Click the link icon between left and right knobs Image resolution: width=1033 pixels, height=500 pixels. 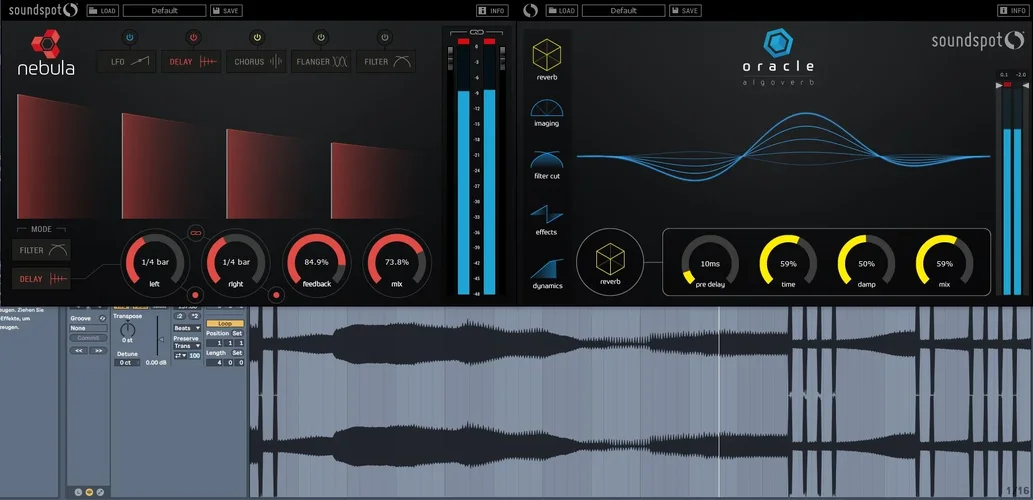(x=195, y=231)
